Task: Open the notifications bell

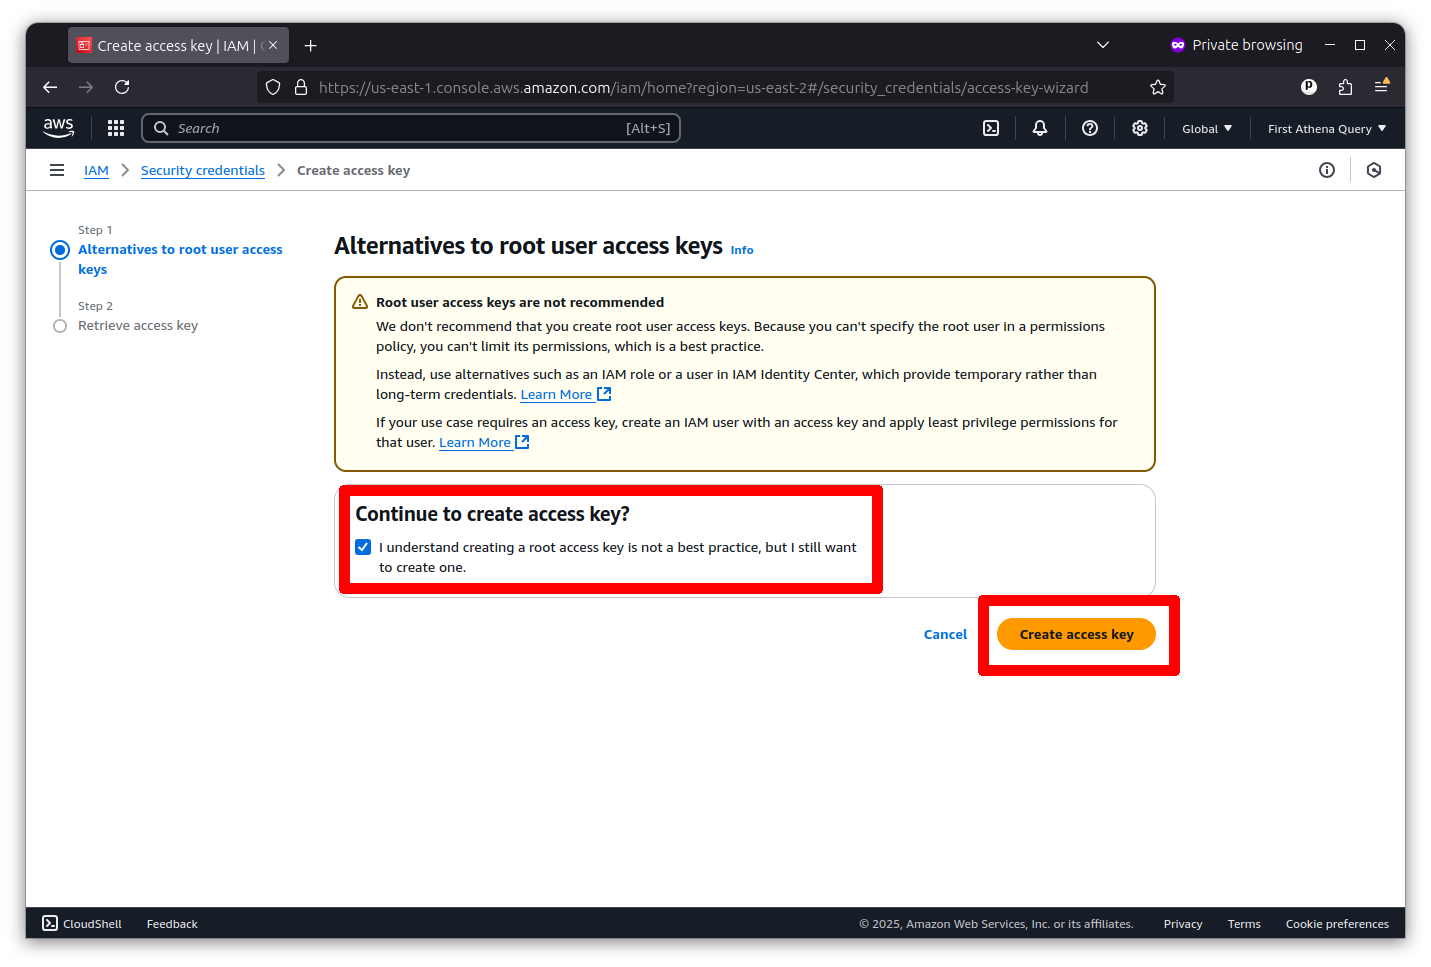Action: [1040, 128]
